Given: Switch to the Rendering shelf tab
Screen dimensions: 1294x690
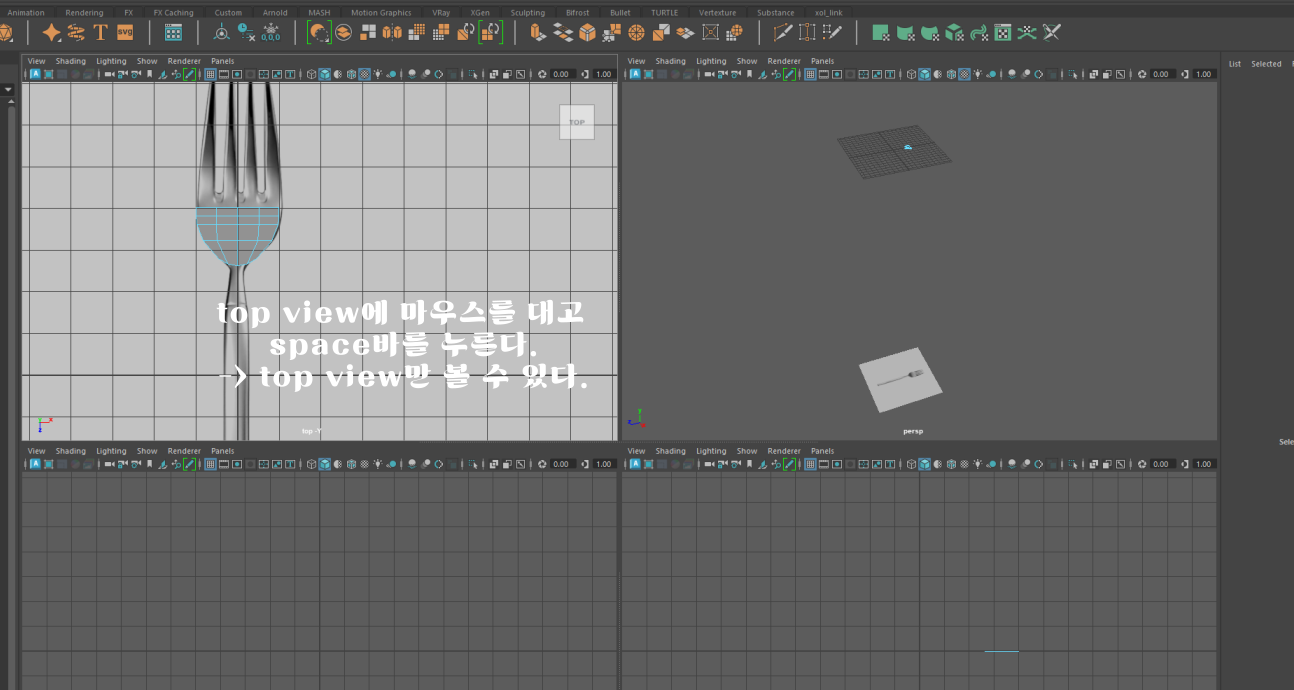Looking at the screenshot, I should [84, 13].
